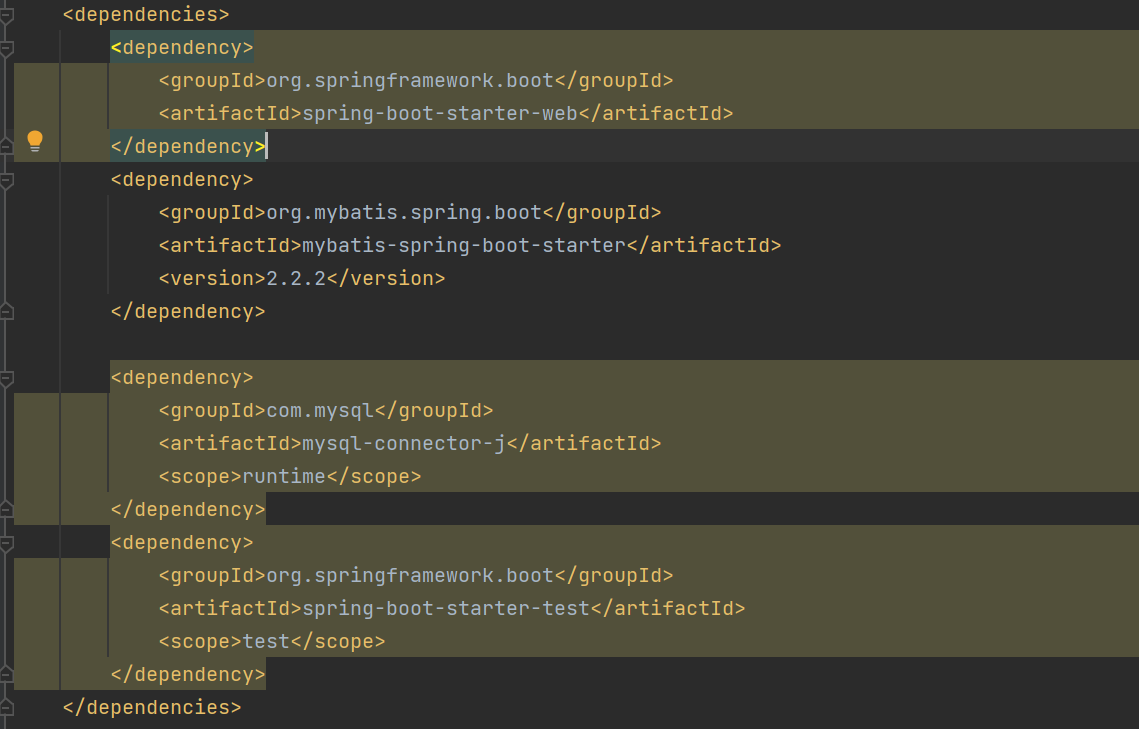Click the opening <dependency> tag above com.mysql
Screen dimensions: 1139x729
pos(182,378)
